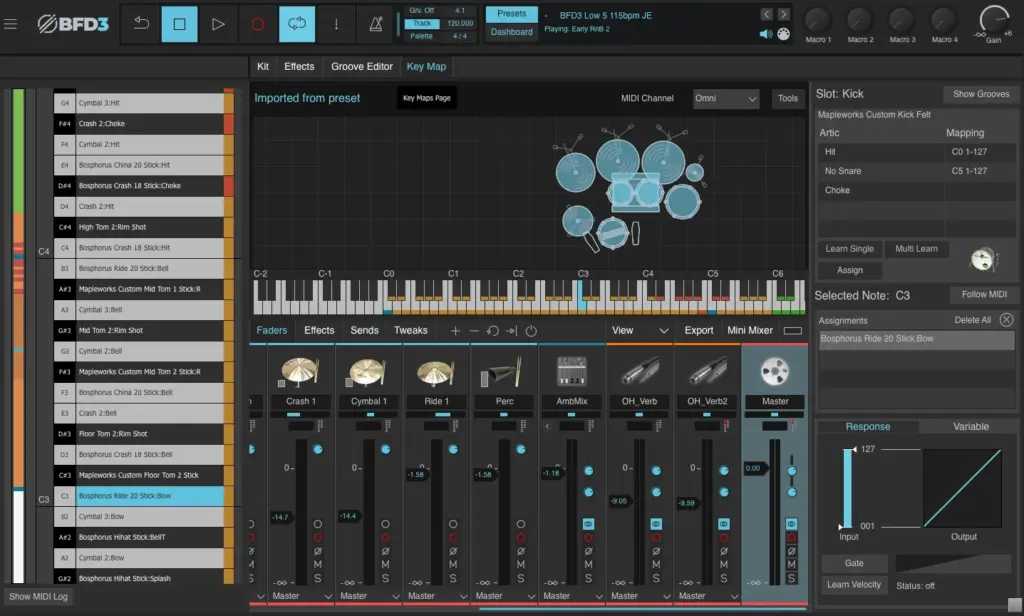
Task: Click the Learn Single button
Action: 850,249
